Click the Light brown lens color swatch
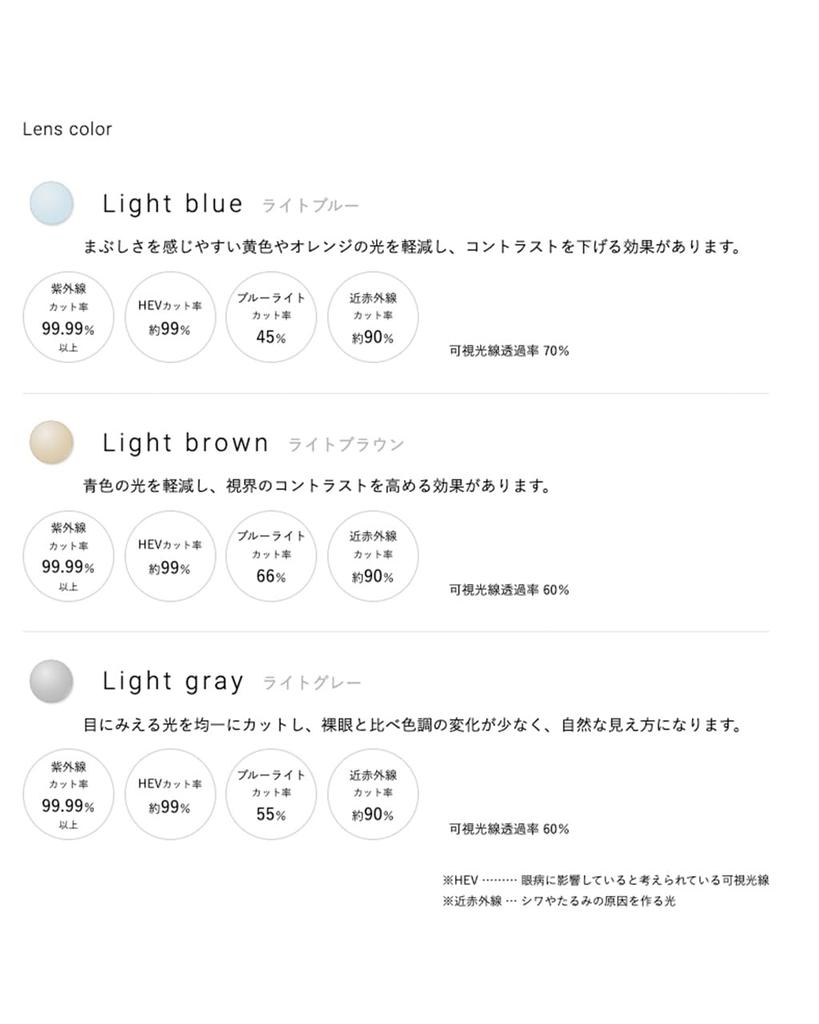The height and width of the screenshot is (1024, 819). pos(52,442)
